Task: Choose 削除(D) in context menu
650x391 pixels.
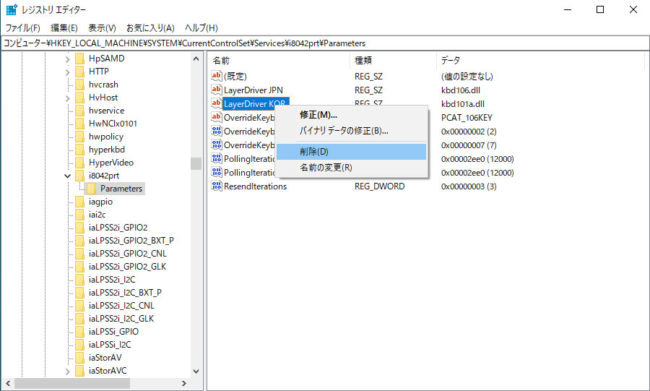Action: (352, 152)
